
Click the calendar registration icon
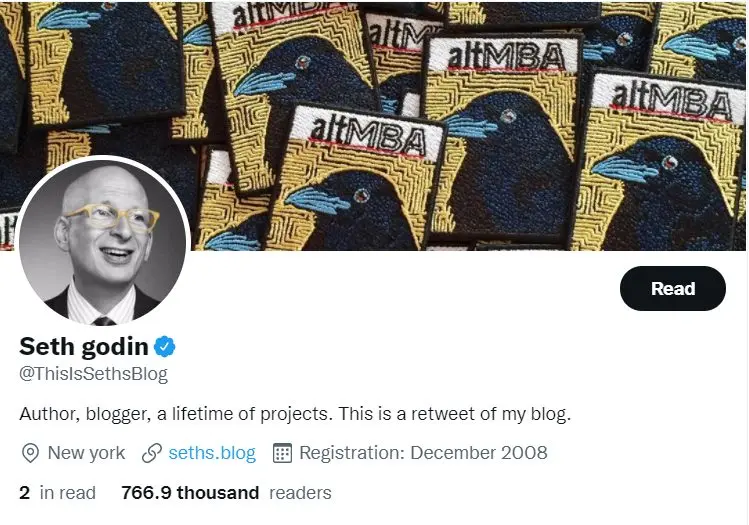(282, 453)
